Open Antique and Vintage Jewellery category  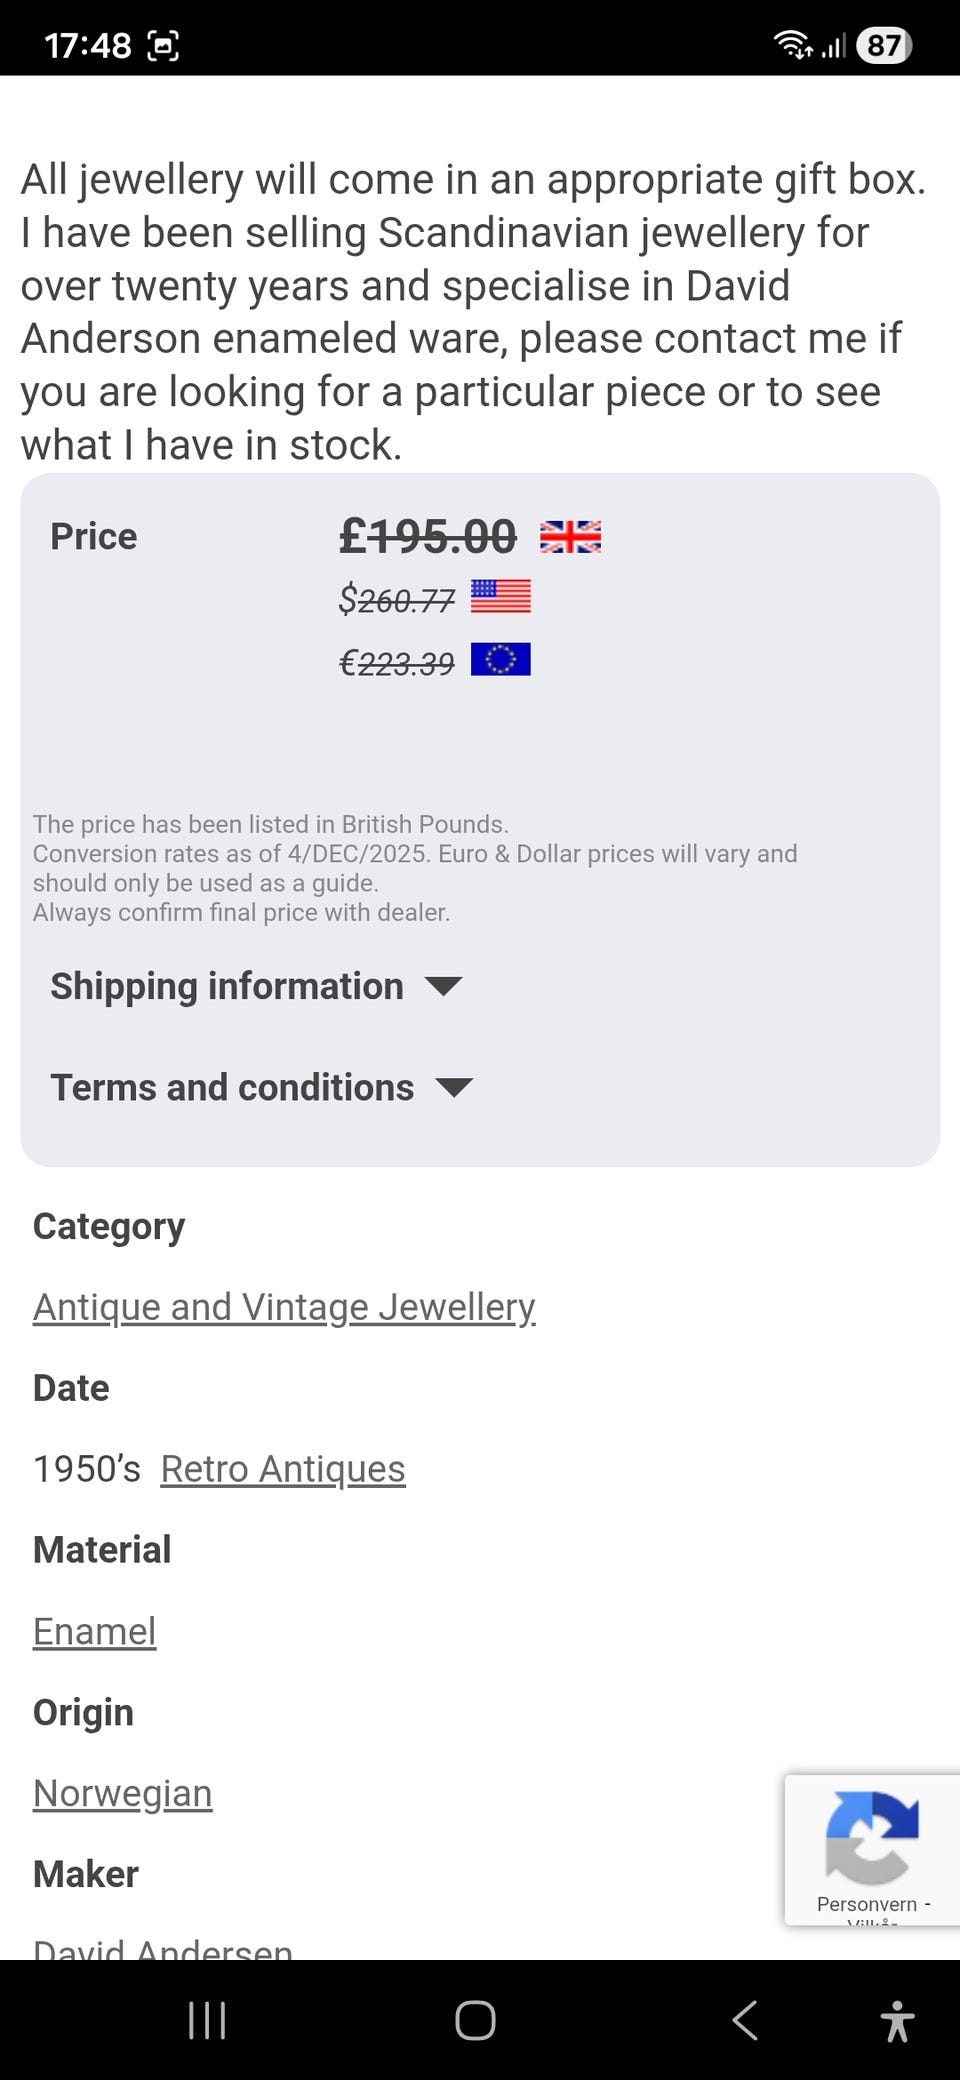pyautogui.click(x=284, y=1307)
